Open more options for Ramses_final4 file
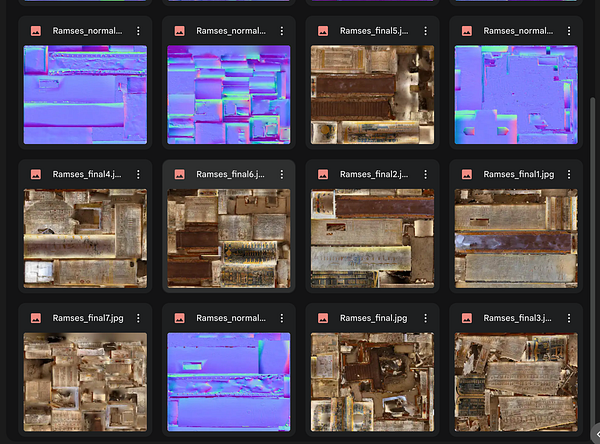This screenshot has height=444, width=600. 138,175
